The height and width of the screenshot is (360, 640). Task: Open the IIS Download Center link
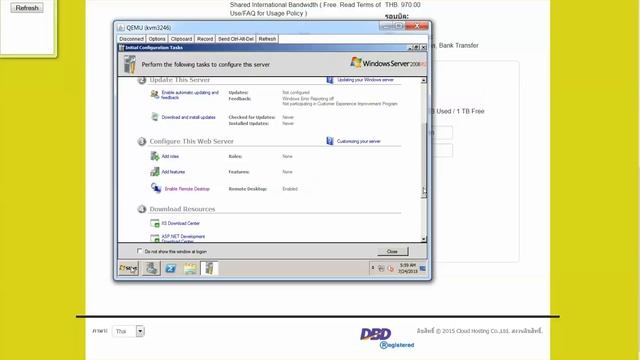[180, 223]
